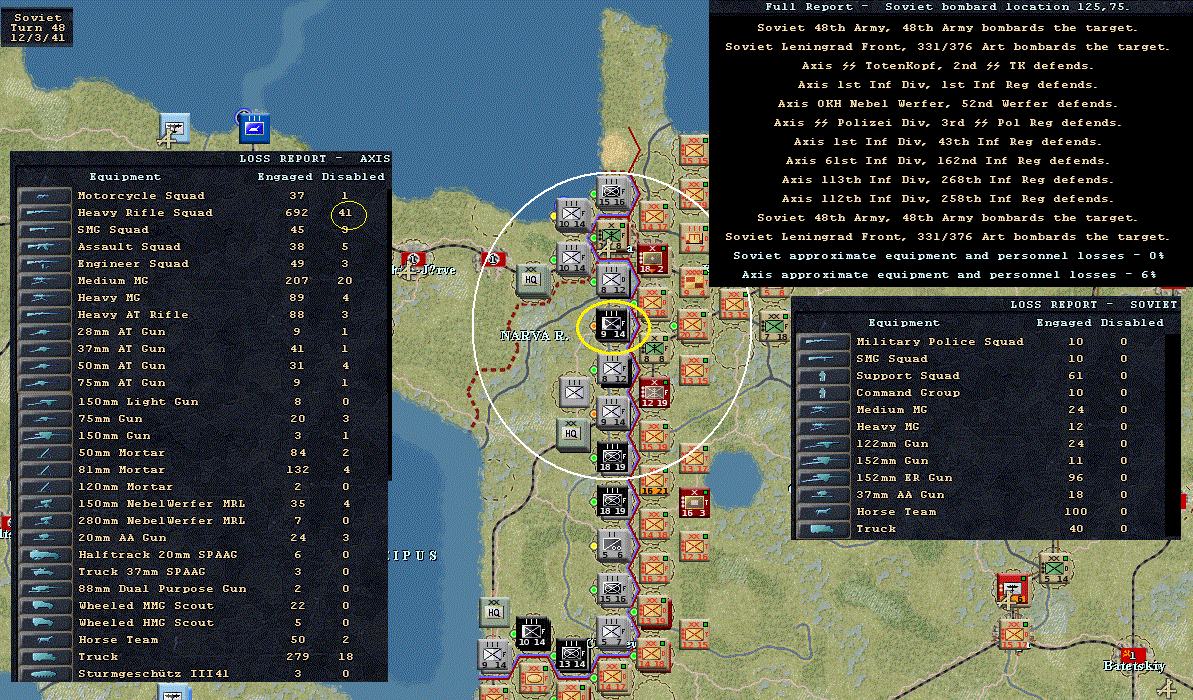Click the LOSS REPORT - SOVIET title

coord(1093,304)
